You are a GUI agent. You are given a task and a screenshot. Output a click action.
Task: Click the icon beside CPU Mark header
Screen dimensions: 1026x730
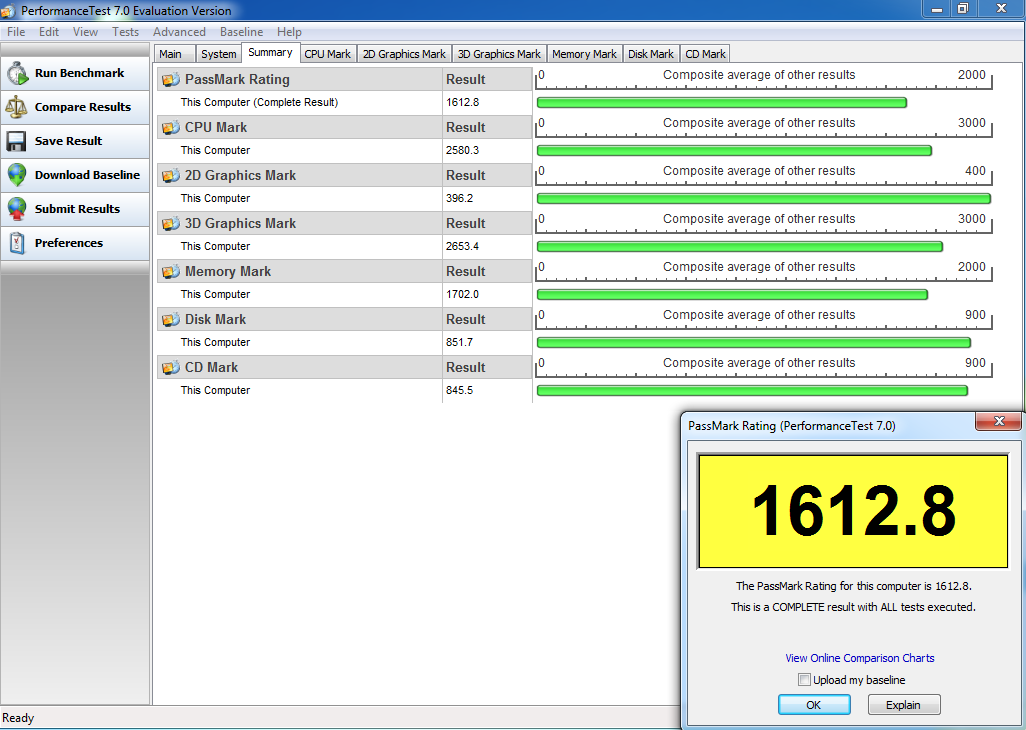tap(170, 128)
